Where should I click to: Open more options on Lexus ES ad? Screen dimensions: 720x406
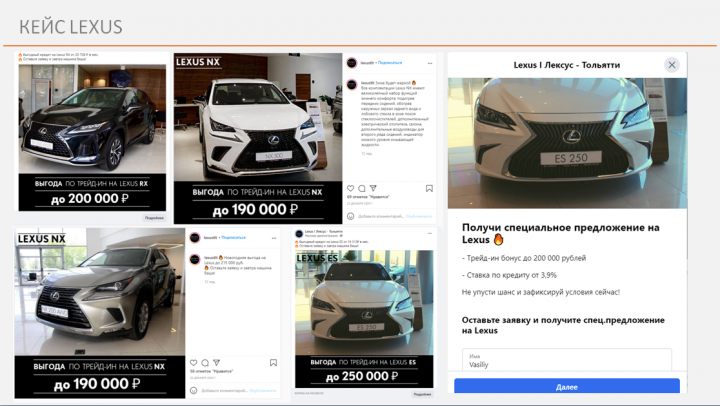(430, 233)
